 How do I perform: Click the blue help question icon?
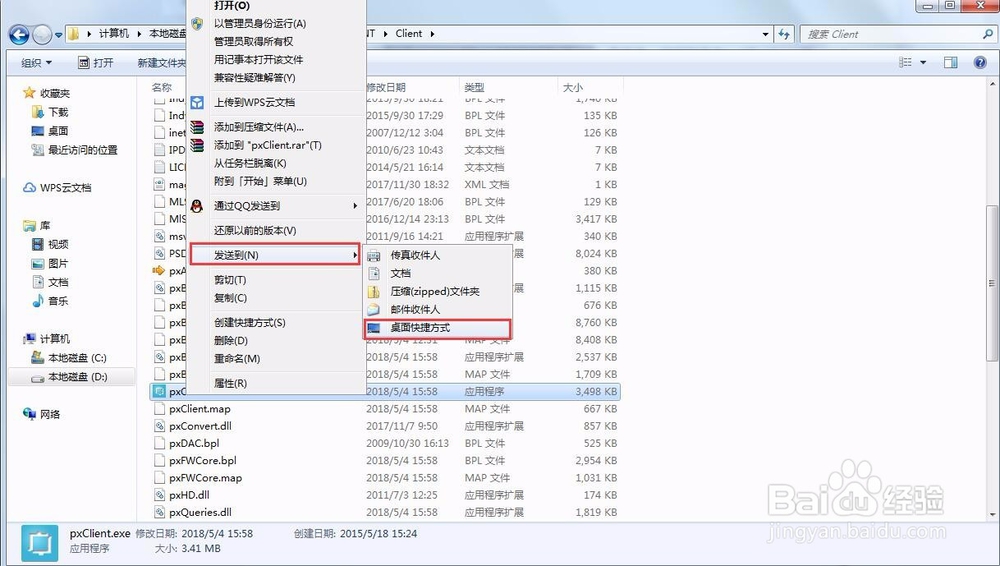[980, 63]
